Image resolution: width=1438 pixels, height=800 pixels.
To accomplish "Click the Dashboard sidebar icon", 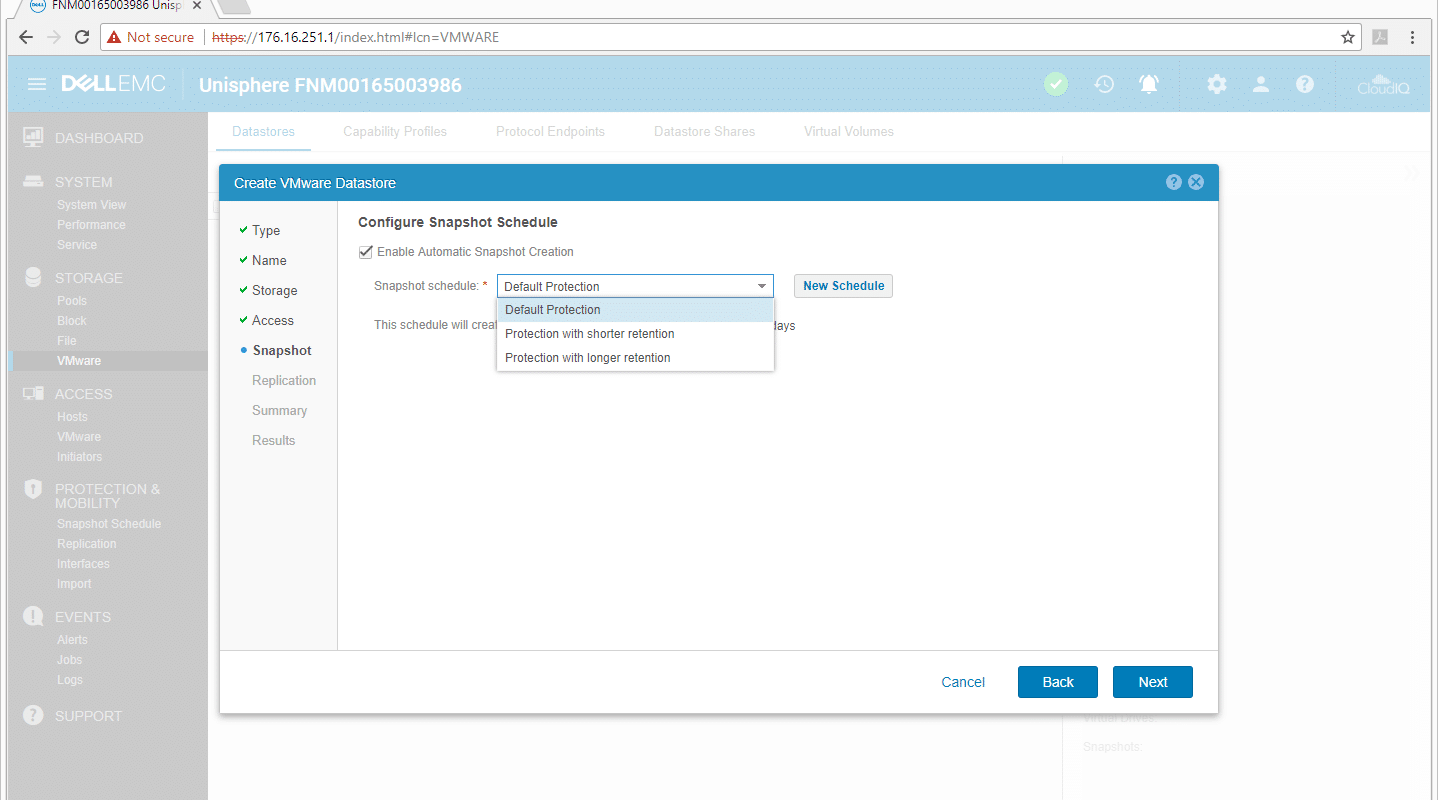I will (33, 136).
